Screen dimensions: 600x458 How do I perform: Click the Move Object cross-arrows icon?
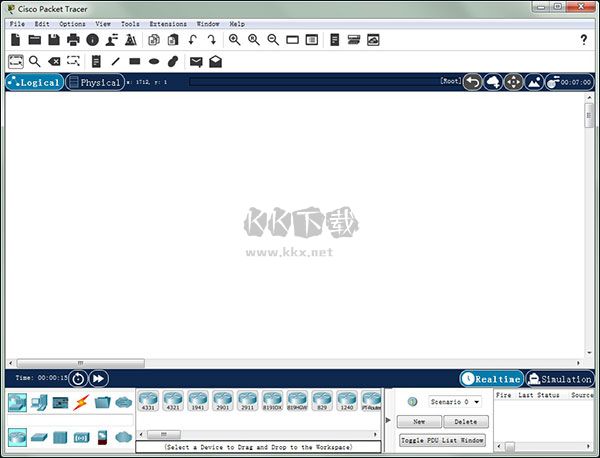click(514, 82)
